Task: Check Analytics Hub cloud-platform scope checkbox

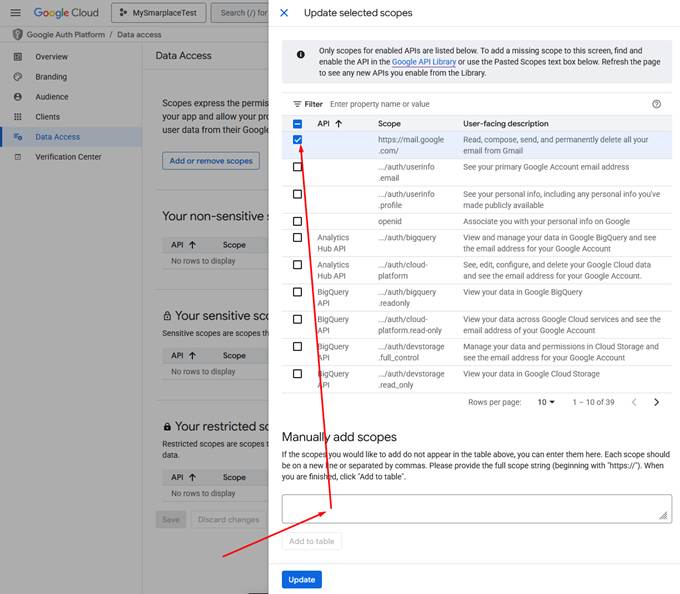Action: pyautogui.click(x=298, y=265)
